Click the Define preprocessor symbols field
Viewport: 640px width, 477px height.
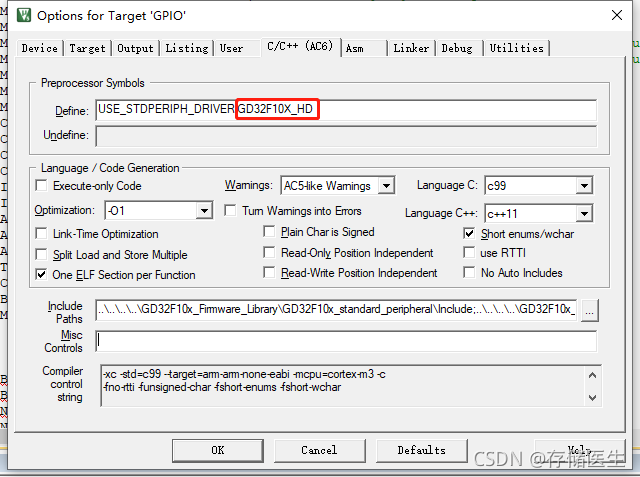346,110
